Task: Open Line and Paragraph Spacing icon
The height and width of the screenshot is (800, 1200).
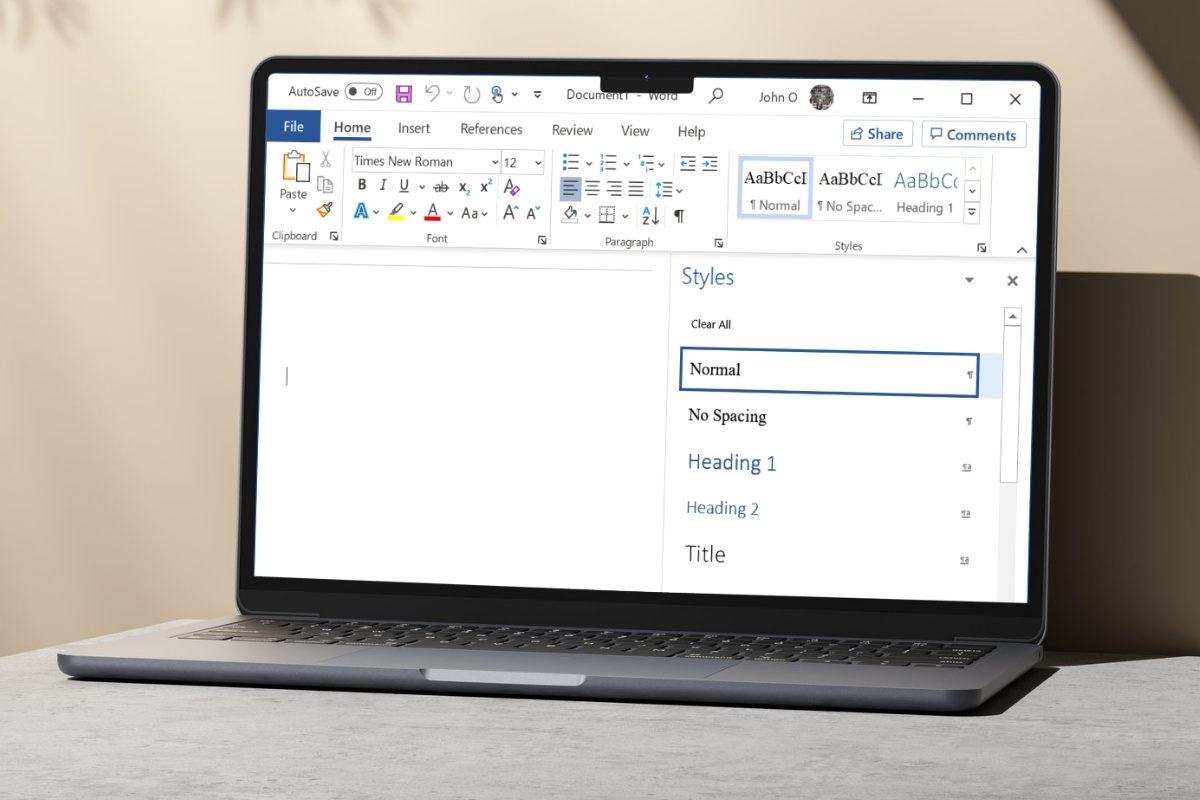Action: pyautogui.click(x=664, y=190)
